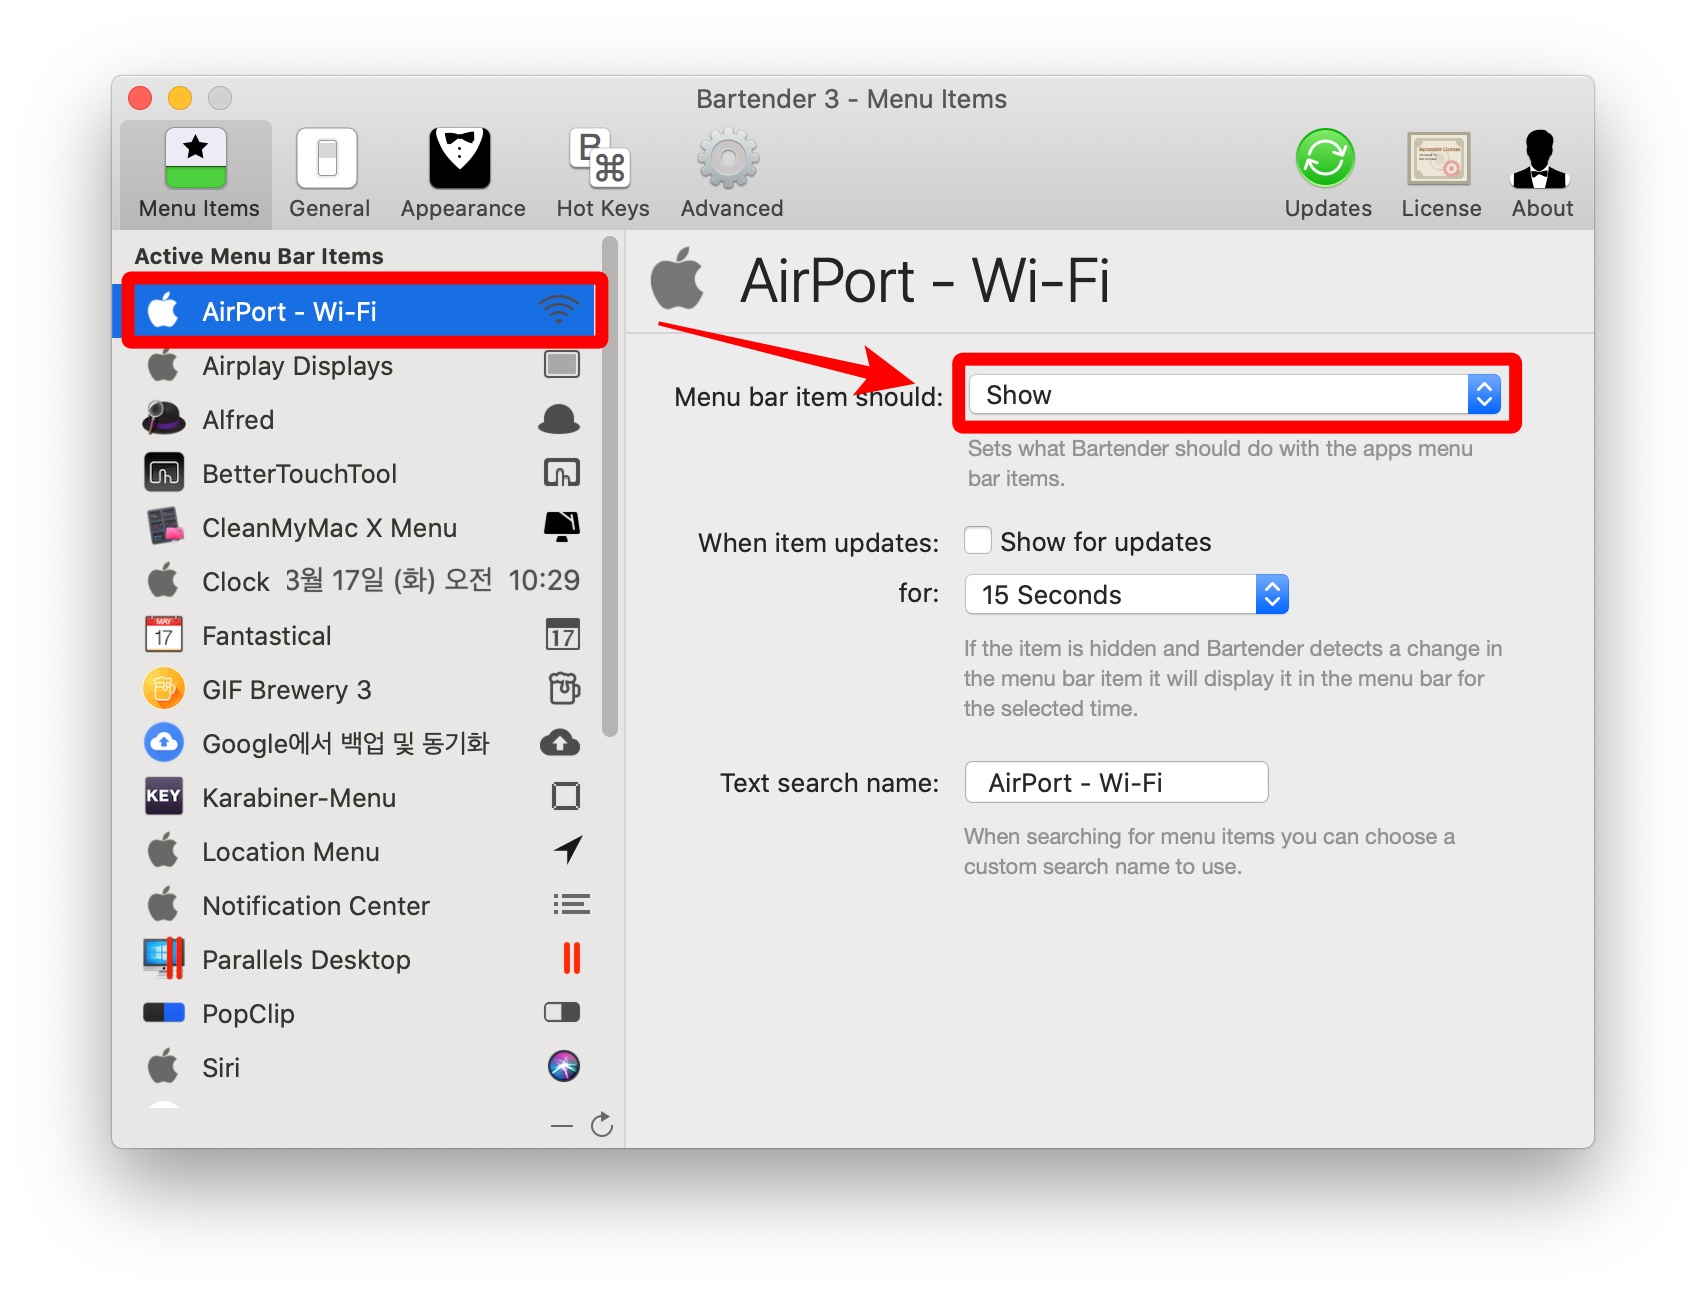
Task: Select BetterTouchTool item
Action: [357, 473]
